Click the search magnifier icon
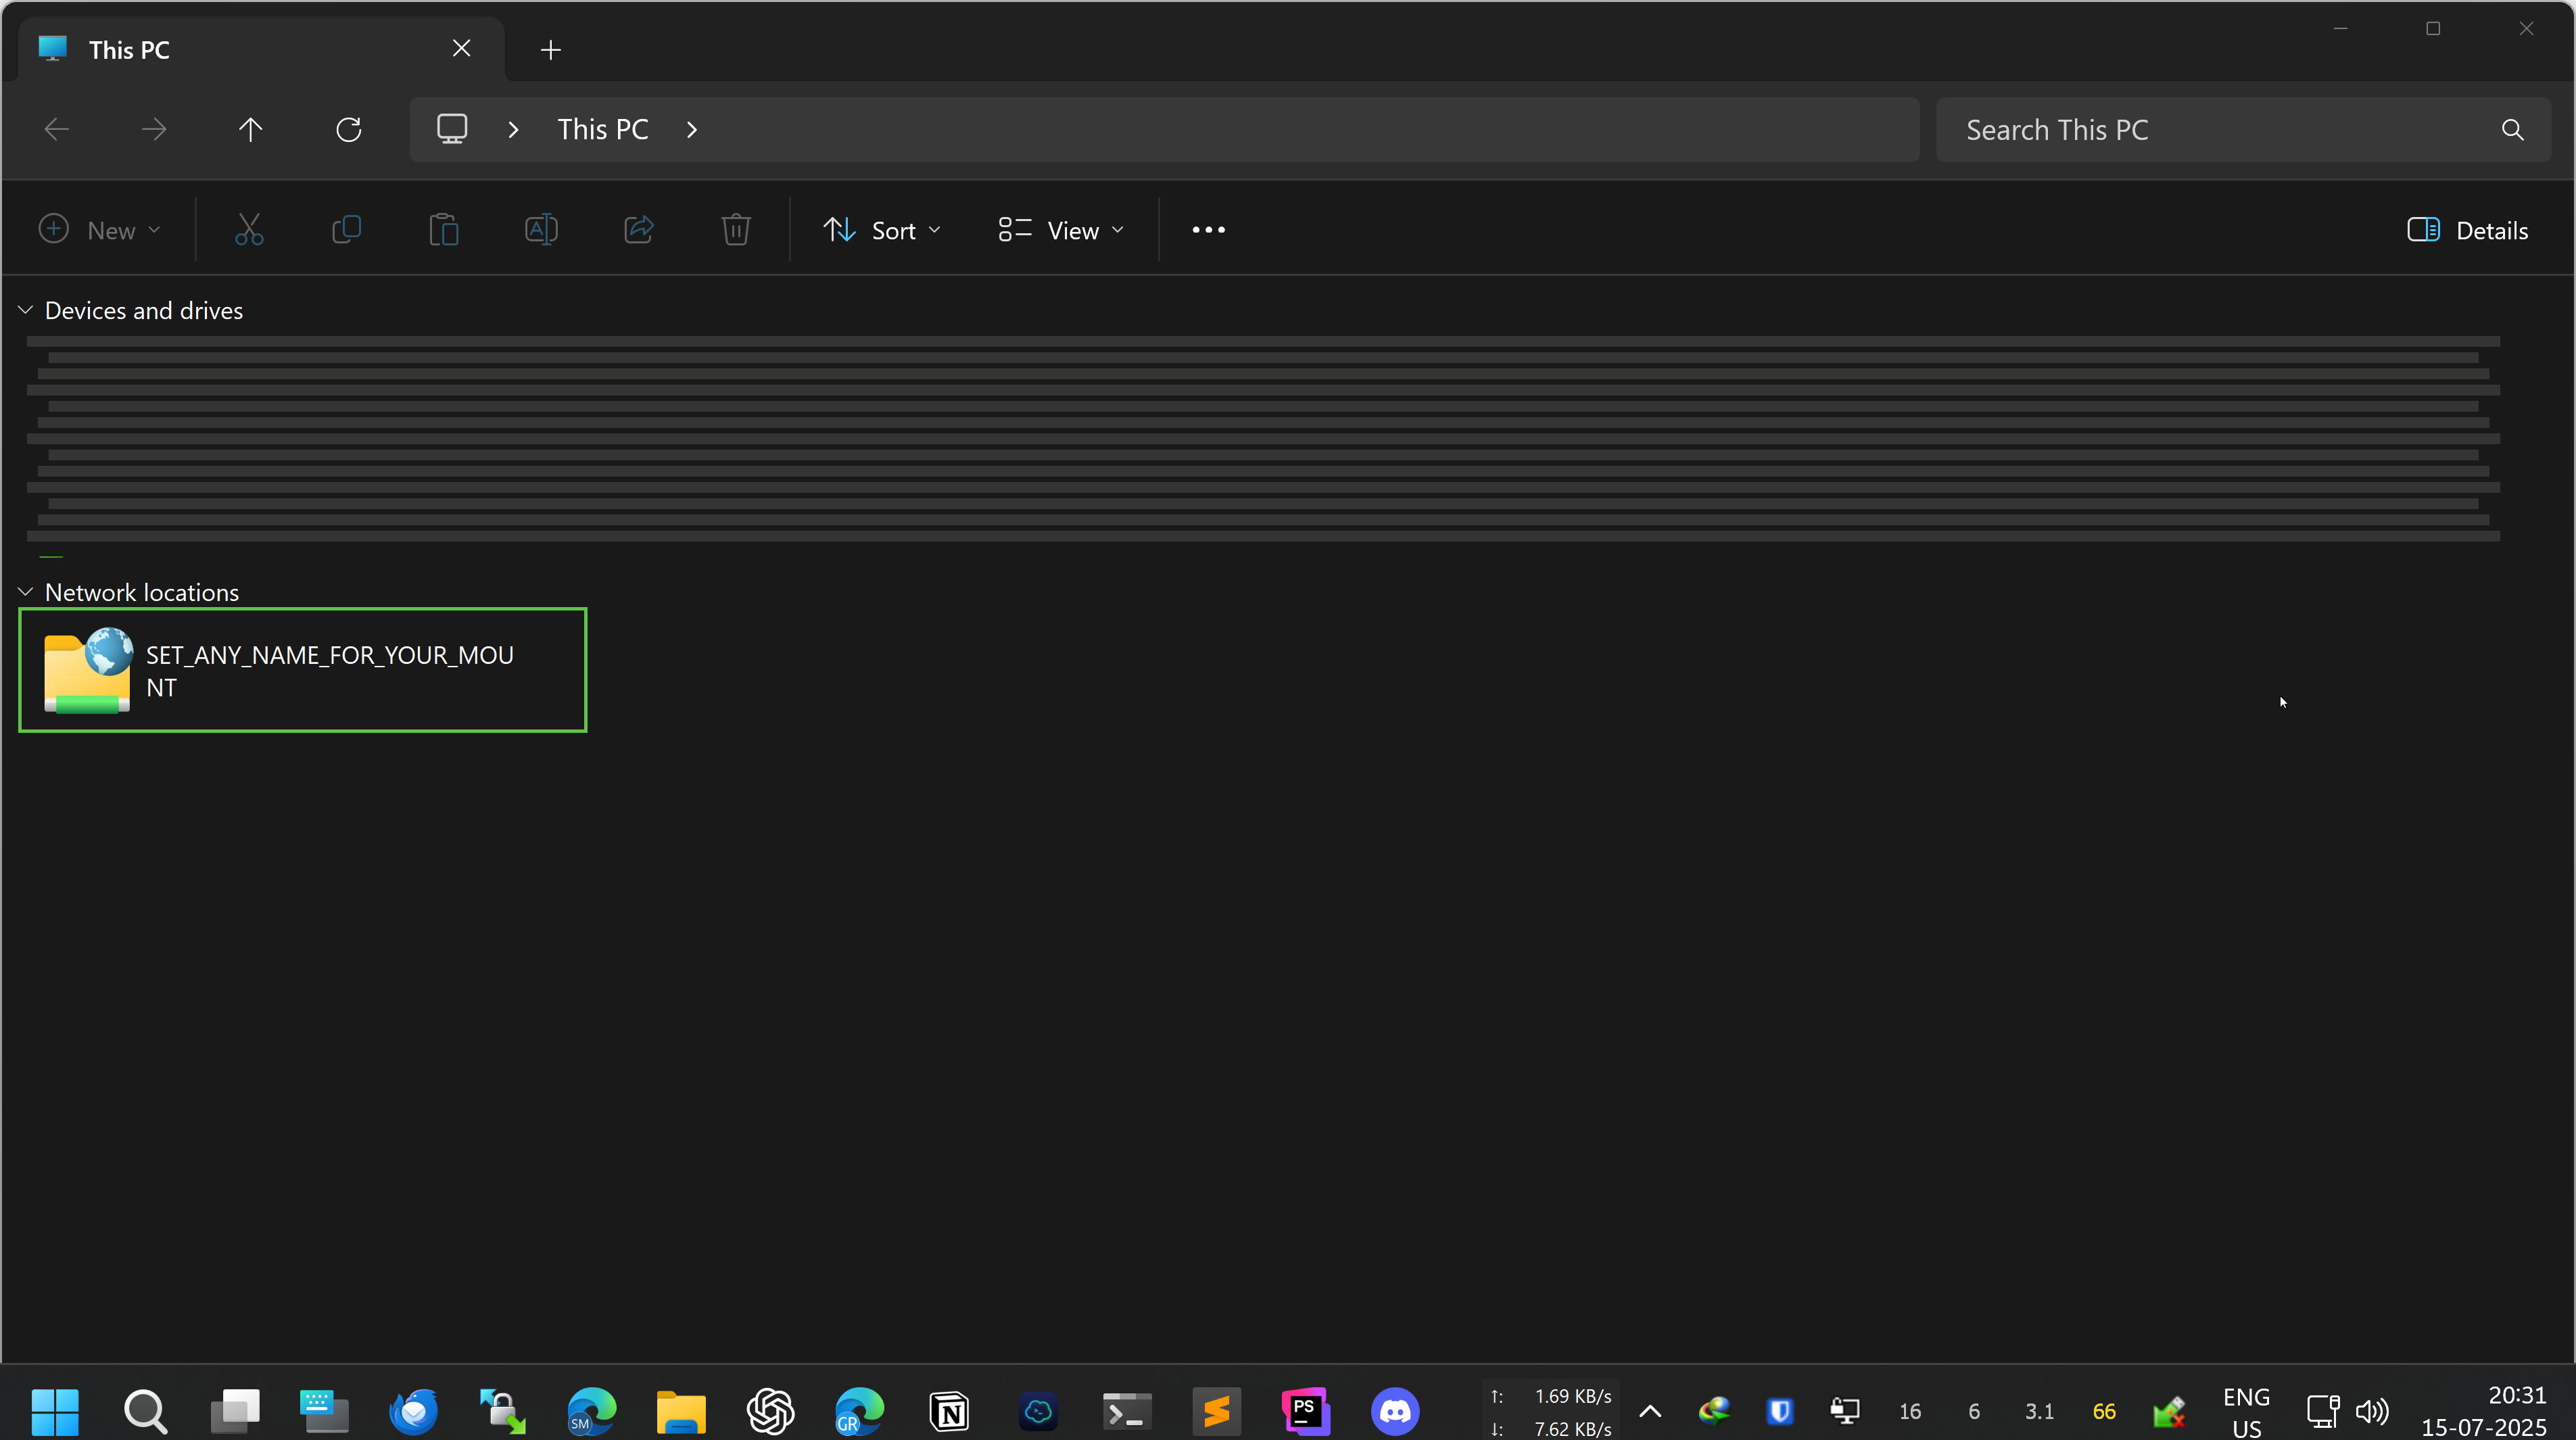Screen dimensions: 2576x1440 pos(2513,130)
